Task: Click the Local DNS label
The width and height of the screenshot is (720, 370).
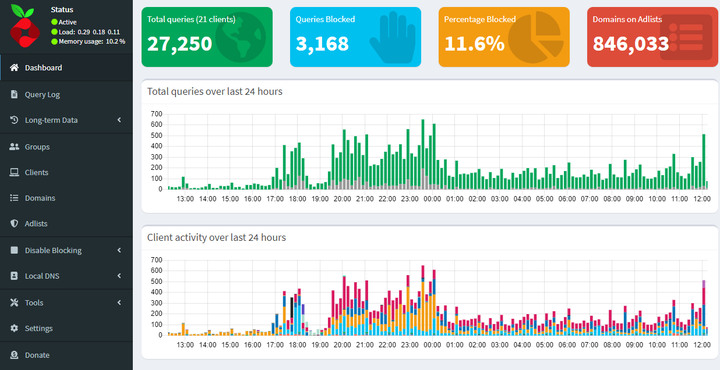Action: tap(42, 276)
